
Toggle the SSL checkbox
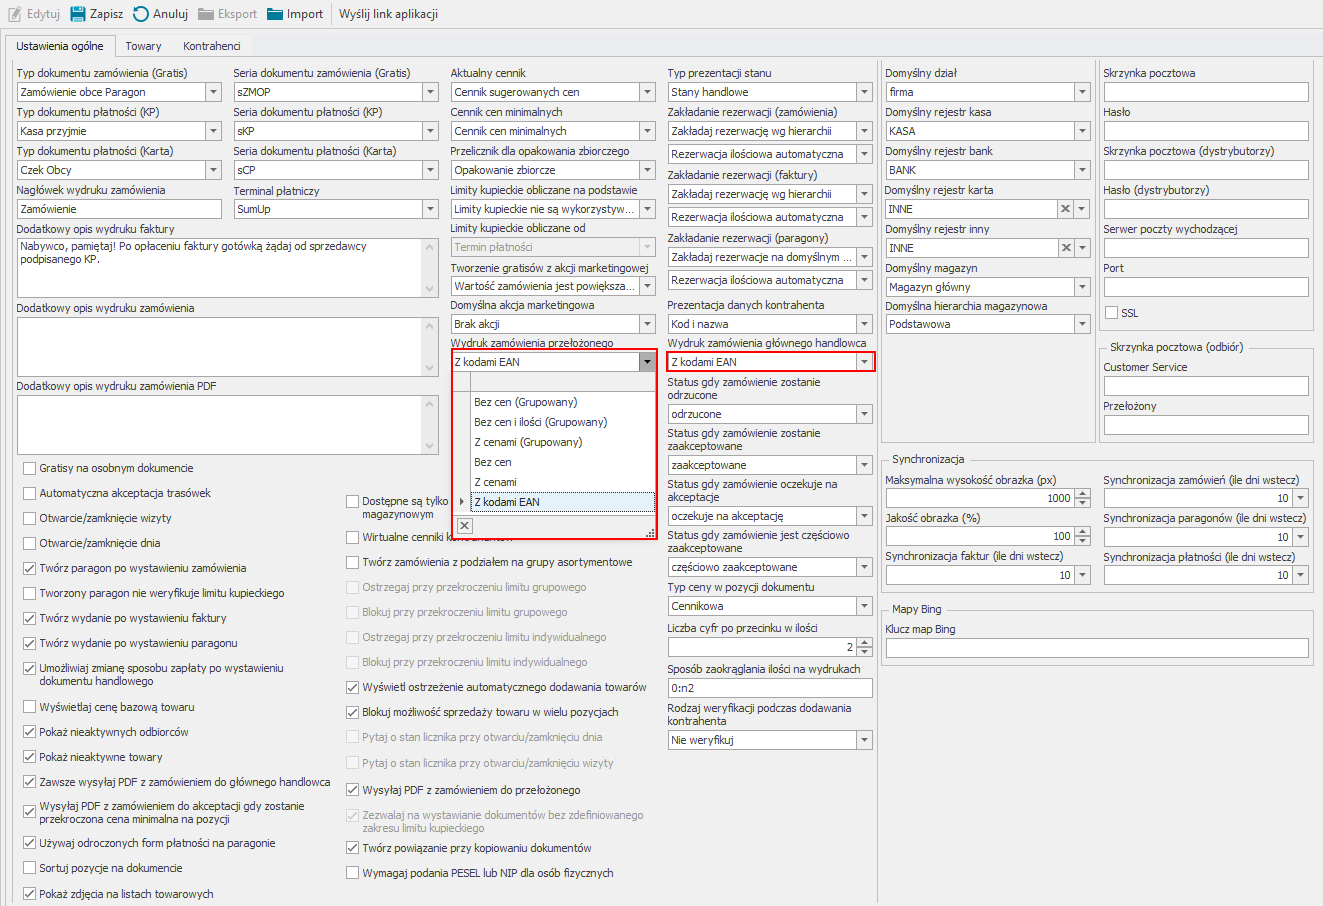pyautogui.click(x=1111, y=313)
